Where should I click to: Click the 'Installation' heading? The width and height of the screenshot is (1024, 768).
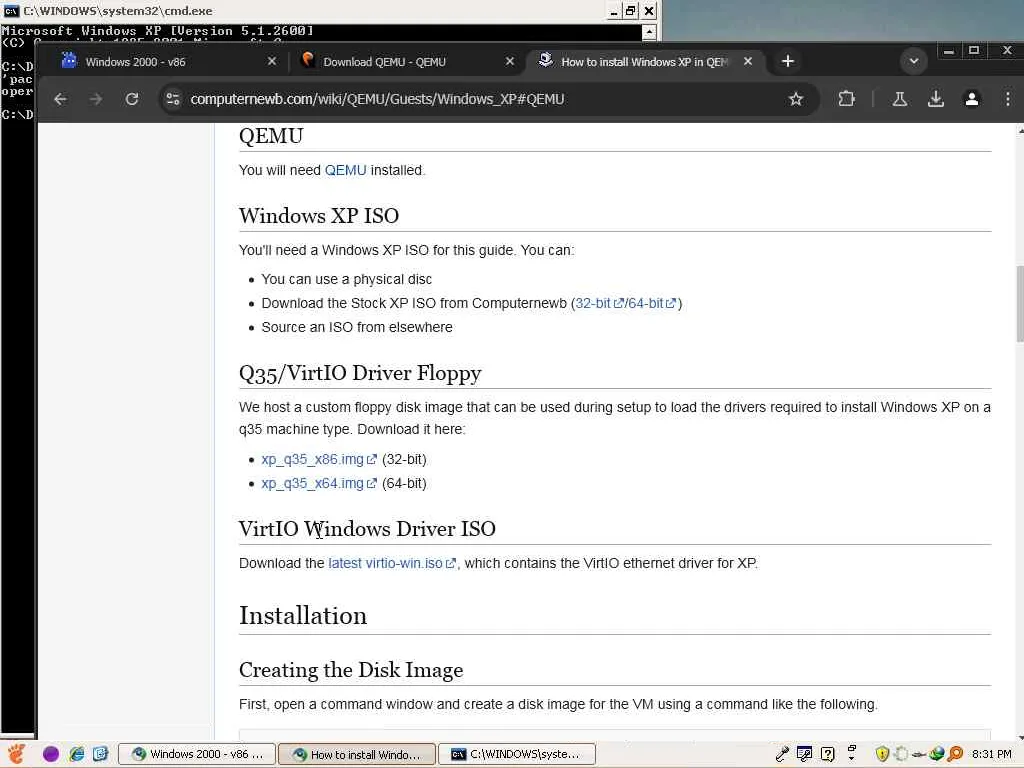[x=303, y=616]
